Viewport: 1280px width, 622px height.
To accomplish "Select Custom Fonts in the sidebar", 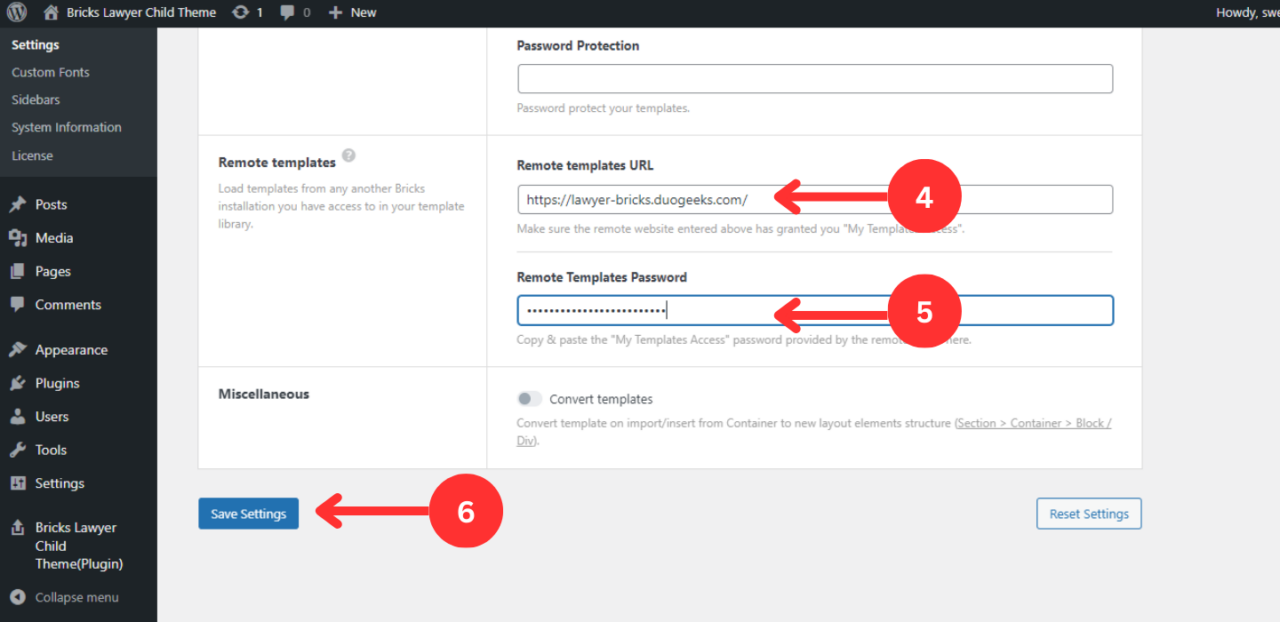I will tap(50, 72).
